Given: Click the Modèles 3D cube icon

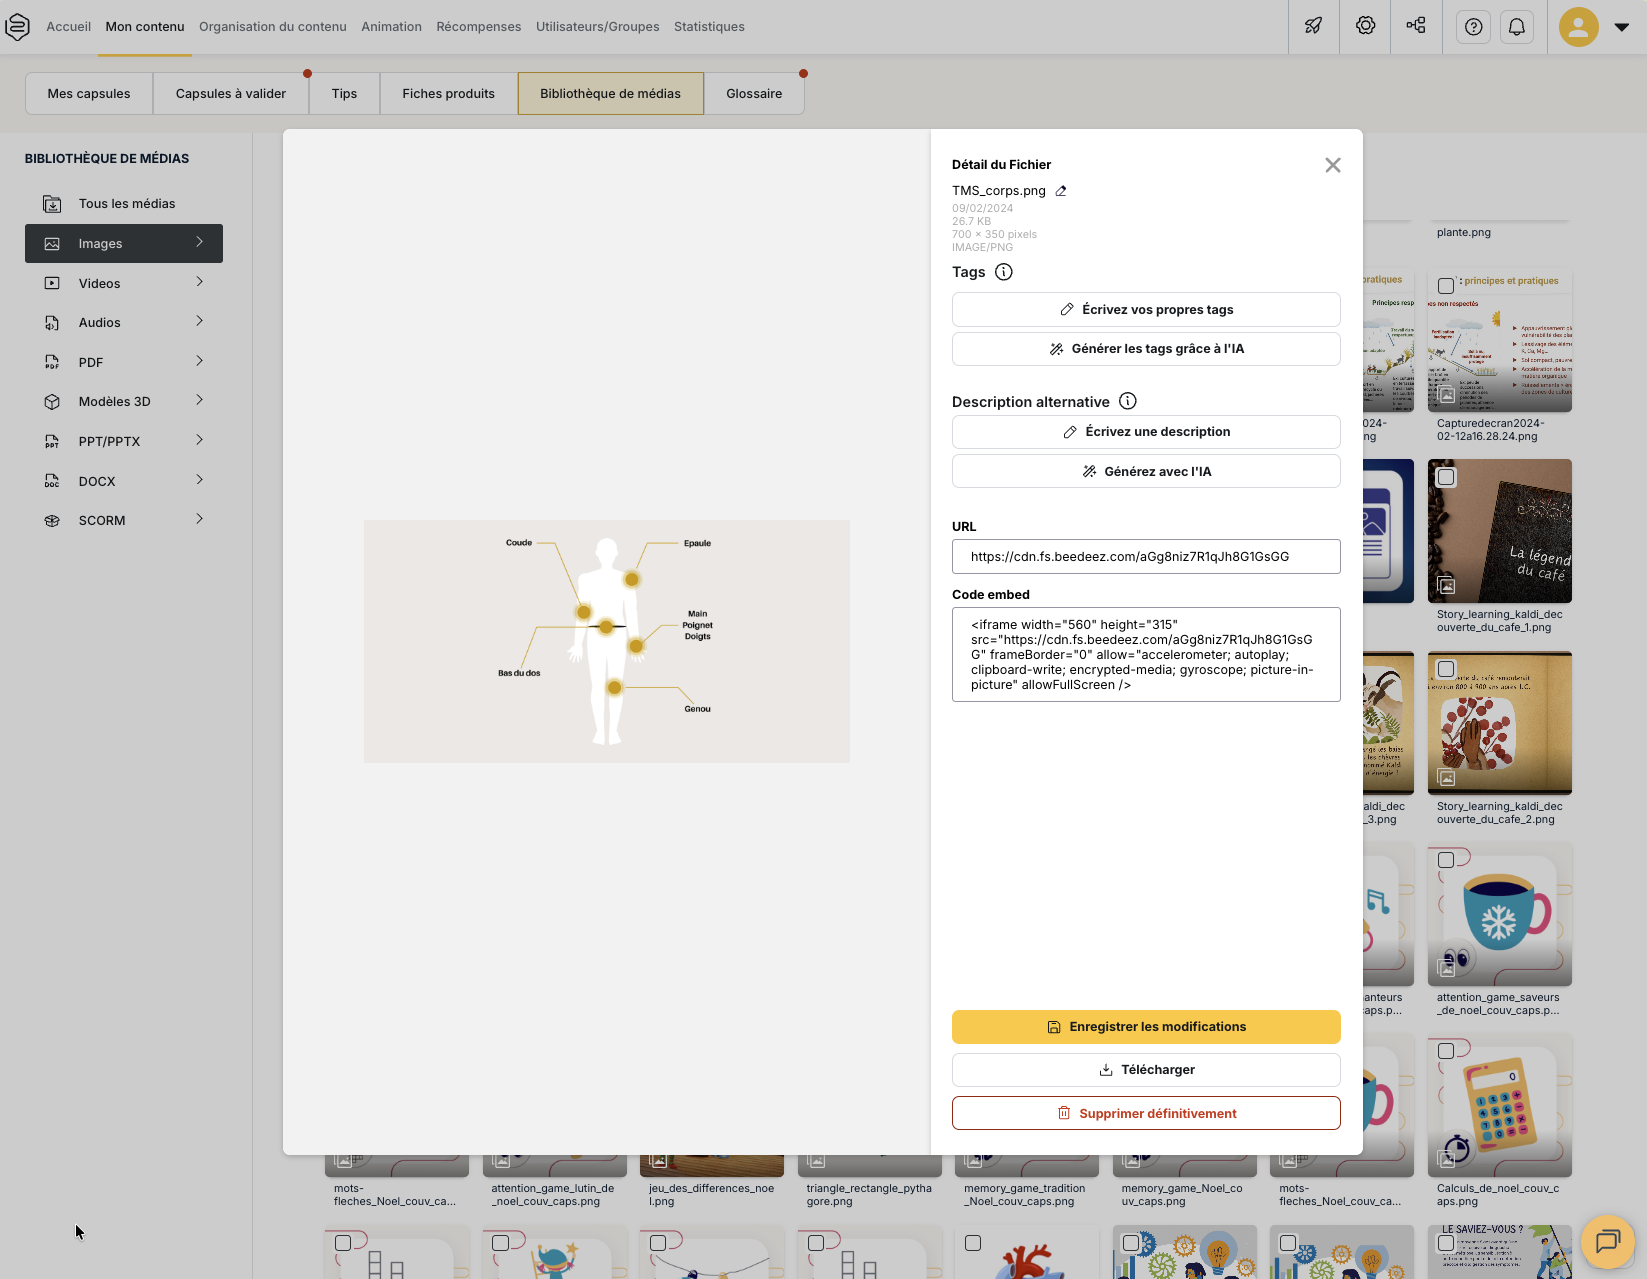Looking at the screenshot, I should [x=52, y=402].
